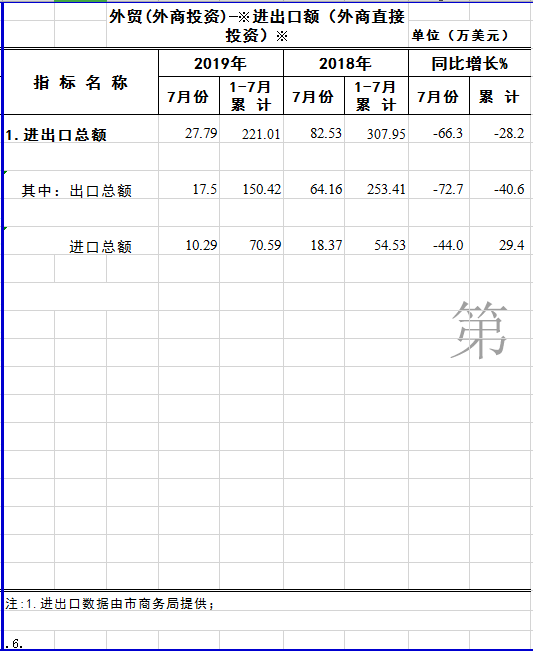The image size is (533, 651).
Task: Click the 150.42 export cumulative cell
Action: point(251,185)
